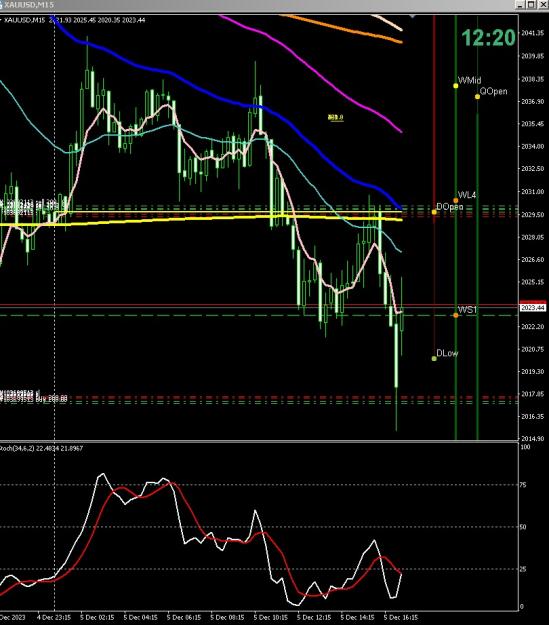The height and width of the screenshot is (625, 549).
Task: Select the yellow moving average line
Action: click(x=159, y=220)
